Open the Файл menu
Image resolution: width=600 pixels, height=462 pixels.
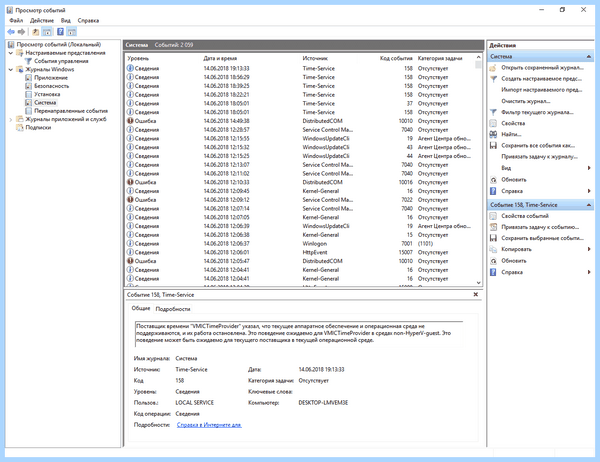pyautogui.click(x=16, y=20)
